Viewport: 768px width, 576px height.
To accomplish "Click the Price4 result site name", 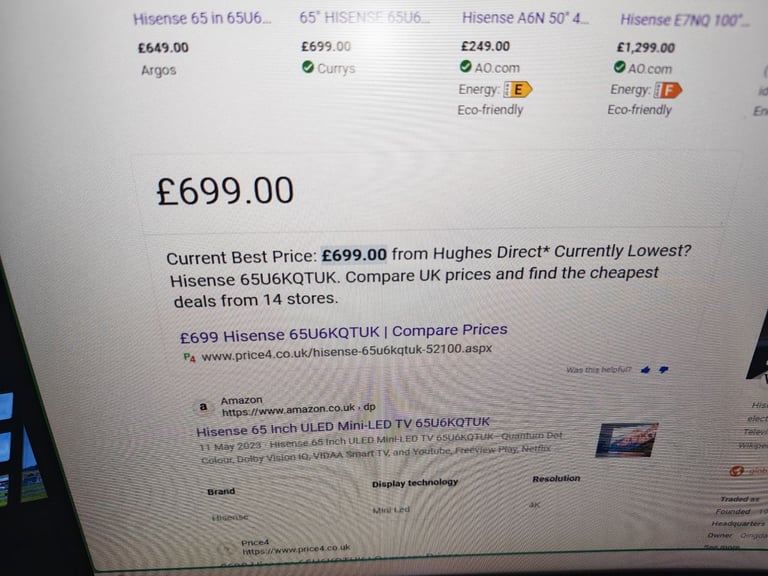I will click(255, 542).
